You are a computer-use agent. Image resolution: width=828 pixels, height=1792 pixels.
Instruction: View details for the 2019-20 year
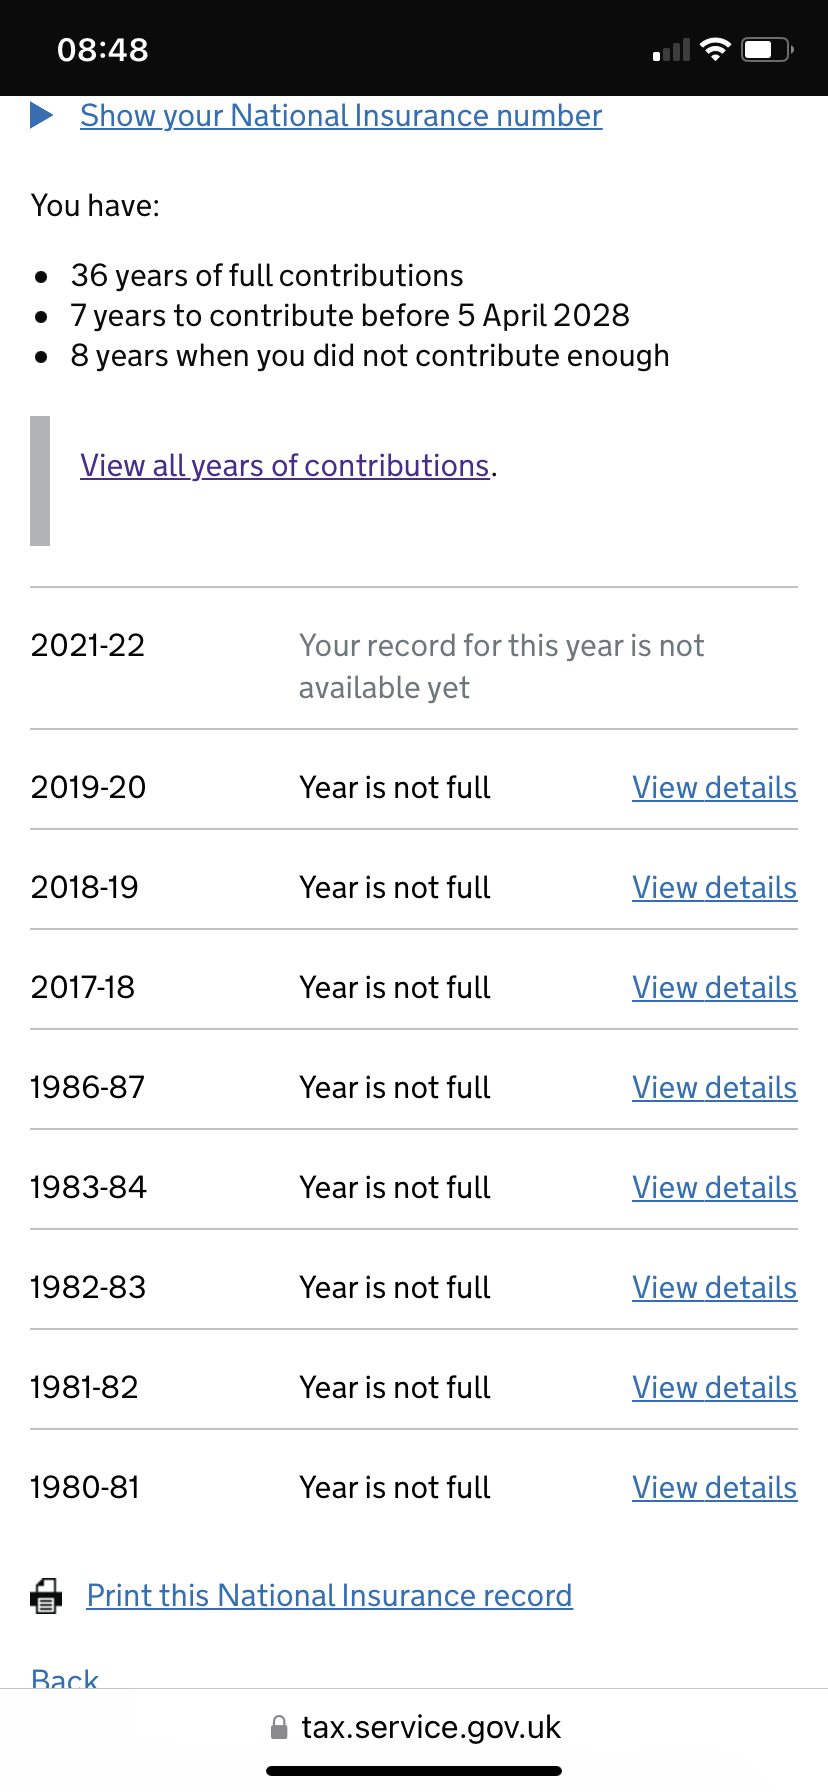(x=714, y=788)
